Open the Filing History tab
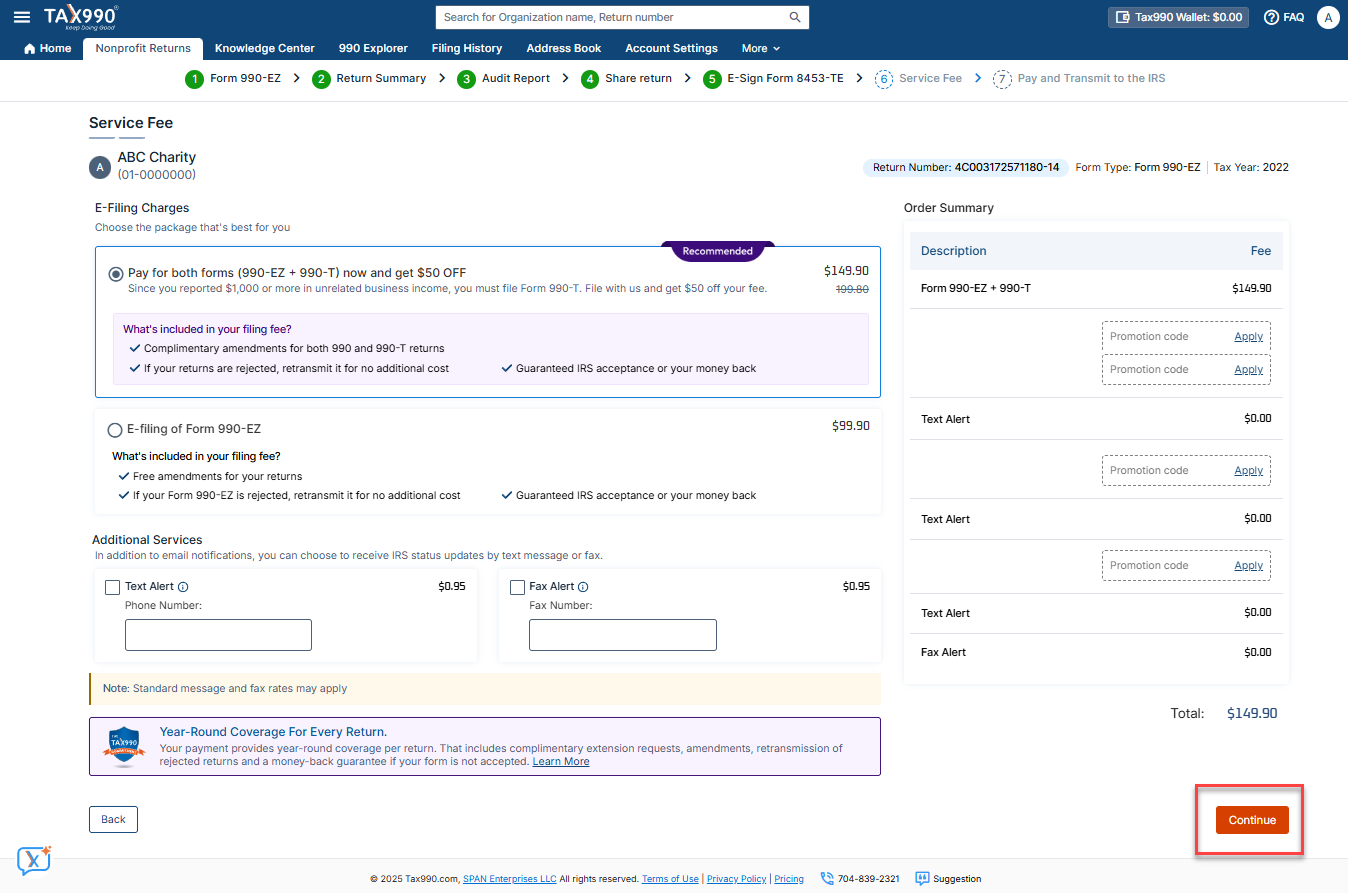The image size is (1348, 893). (x=467, y=48)
